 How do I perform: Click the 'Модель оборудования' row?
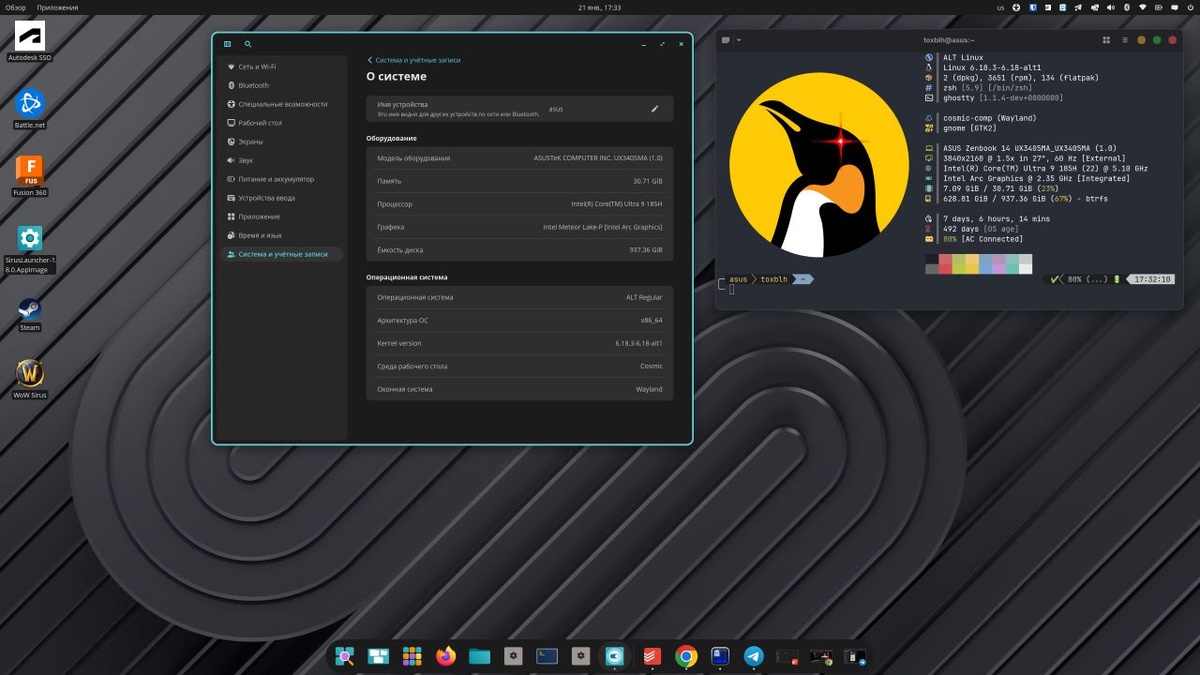click(520, 158)
